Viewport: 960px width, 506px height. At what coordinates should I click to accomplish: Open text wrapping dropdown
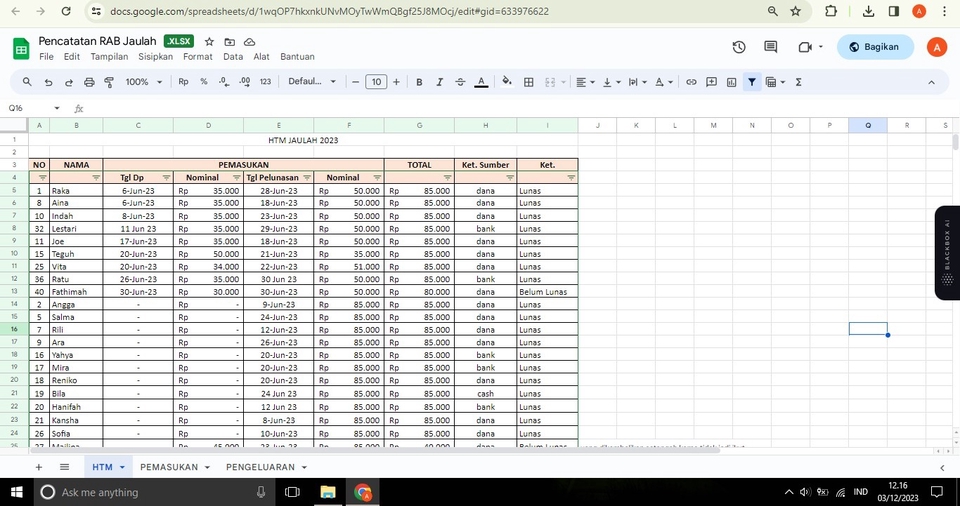[637, 82]
